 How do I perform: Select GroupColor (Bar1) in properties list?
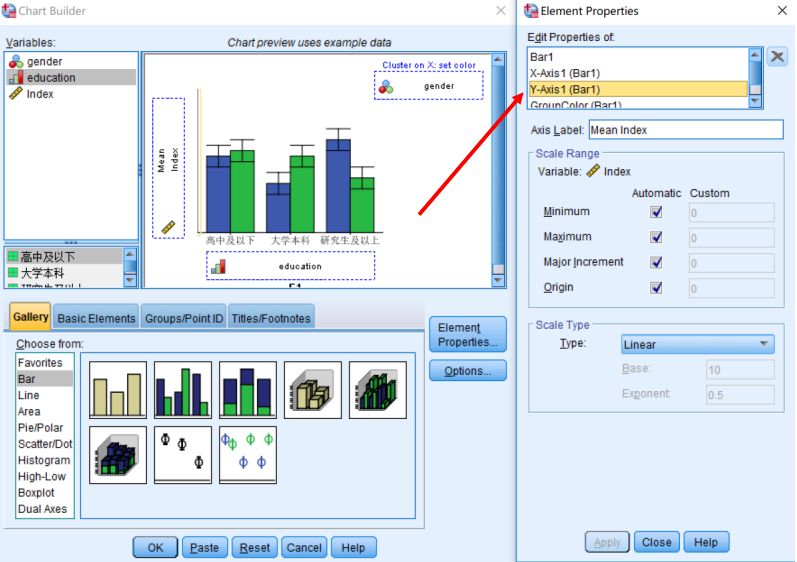click(638, 104)
